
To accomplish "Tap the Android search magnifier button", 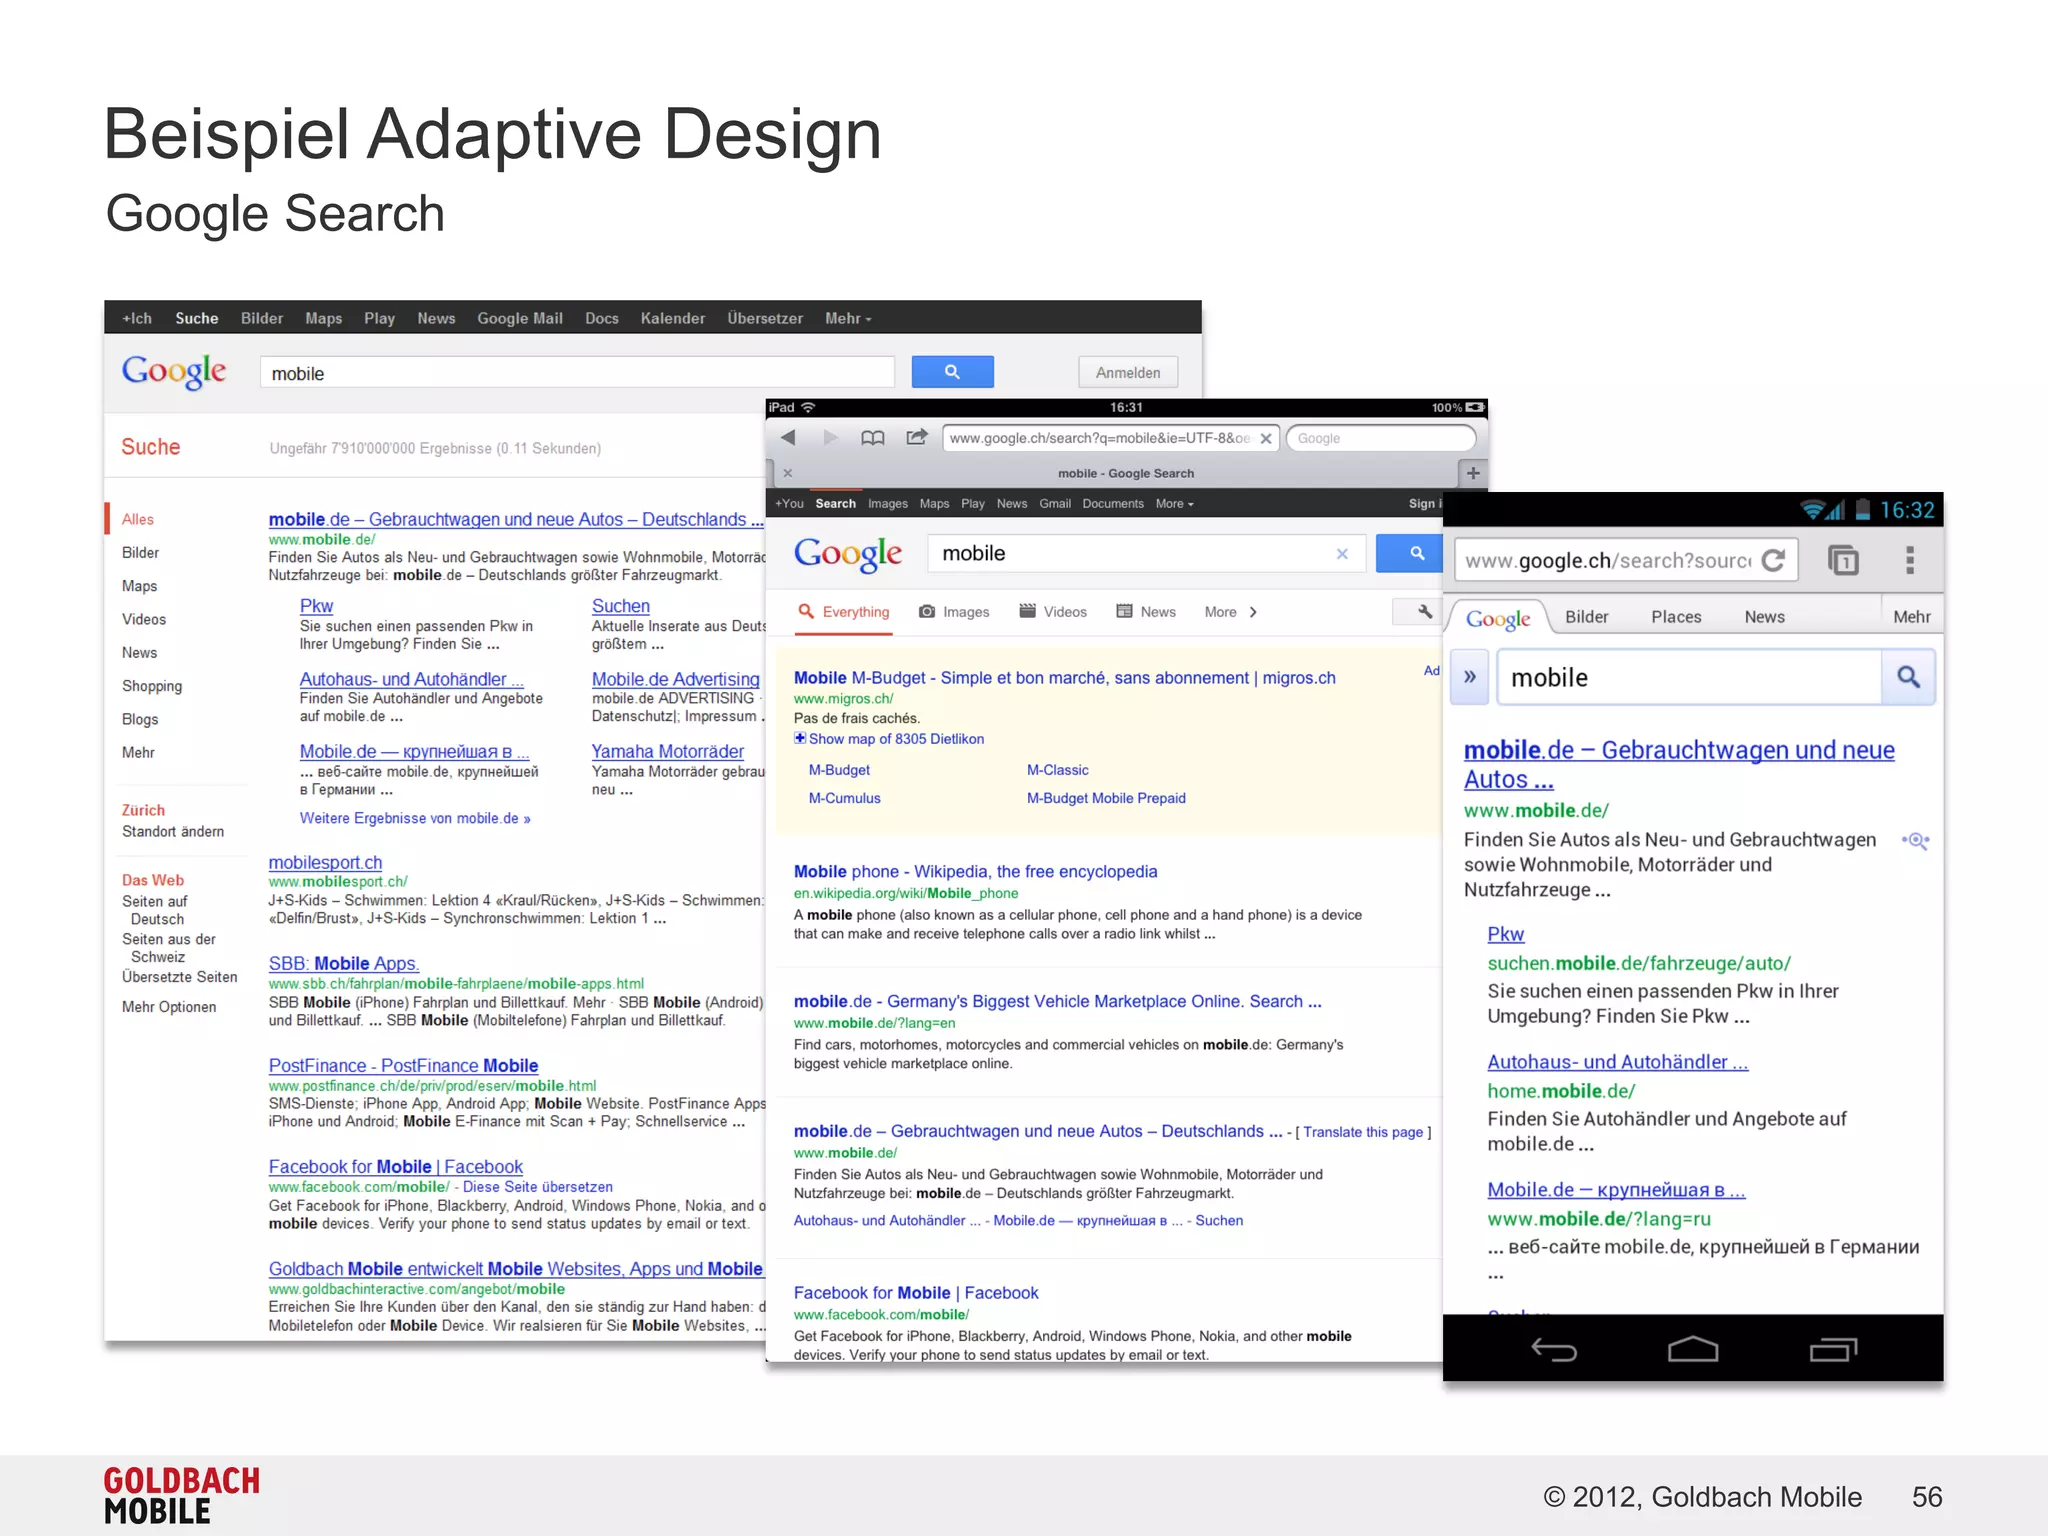I will click(x=1908, y=677).
